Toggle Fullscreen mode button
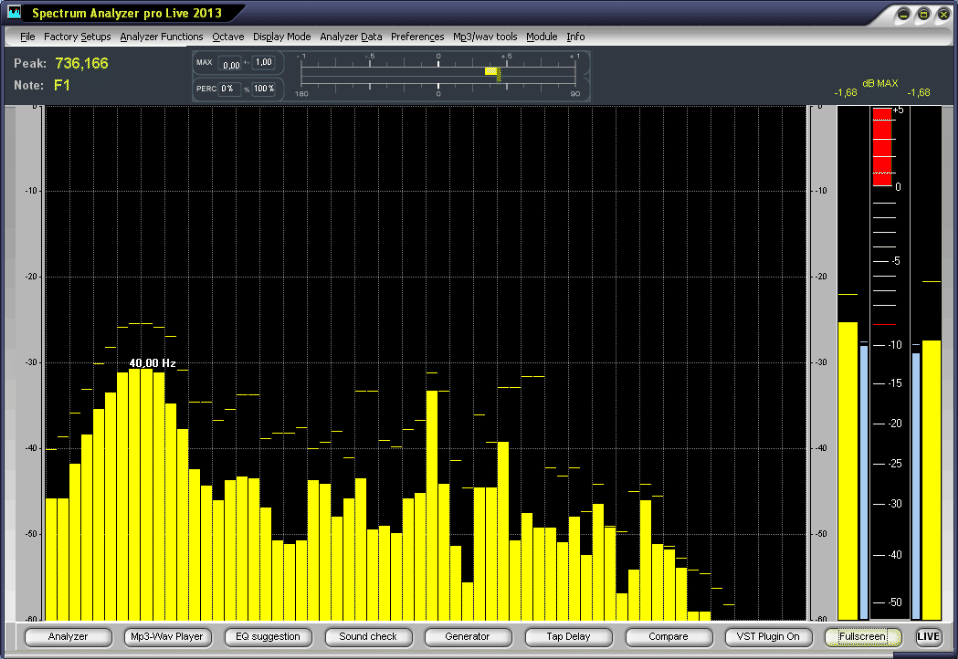Viewport: 958px width, 659px height. click(863, 636)
